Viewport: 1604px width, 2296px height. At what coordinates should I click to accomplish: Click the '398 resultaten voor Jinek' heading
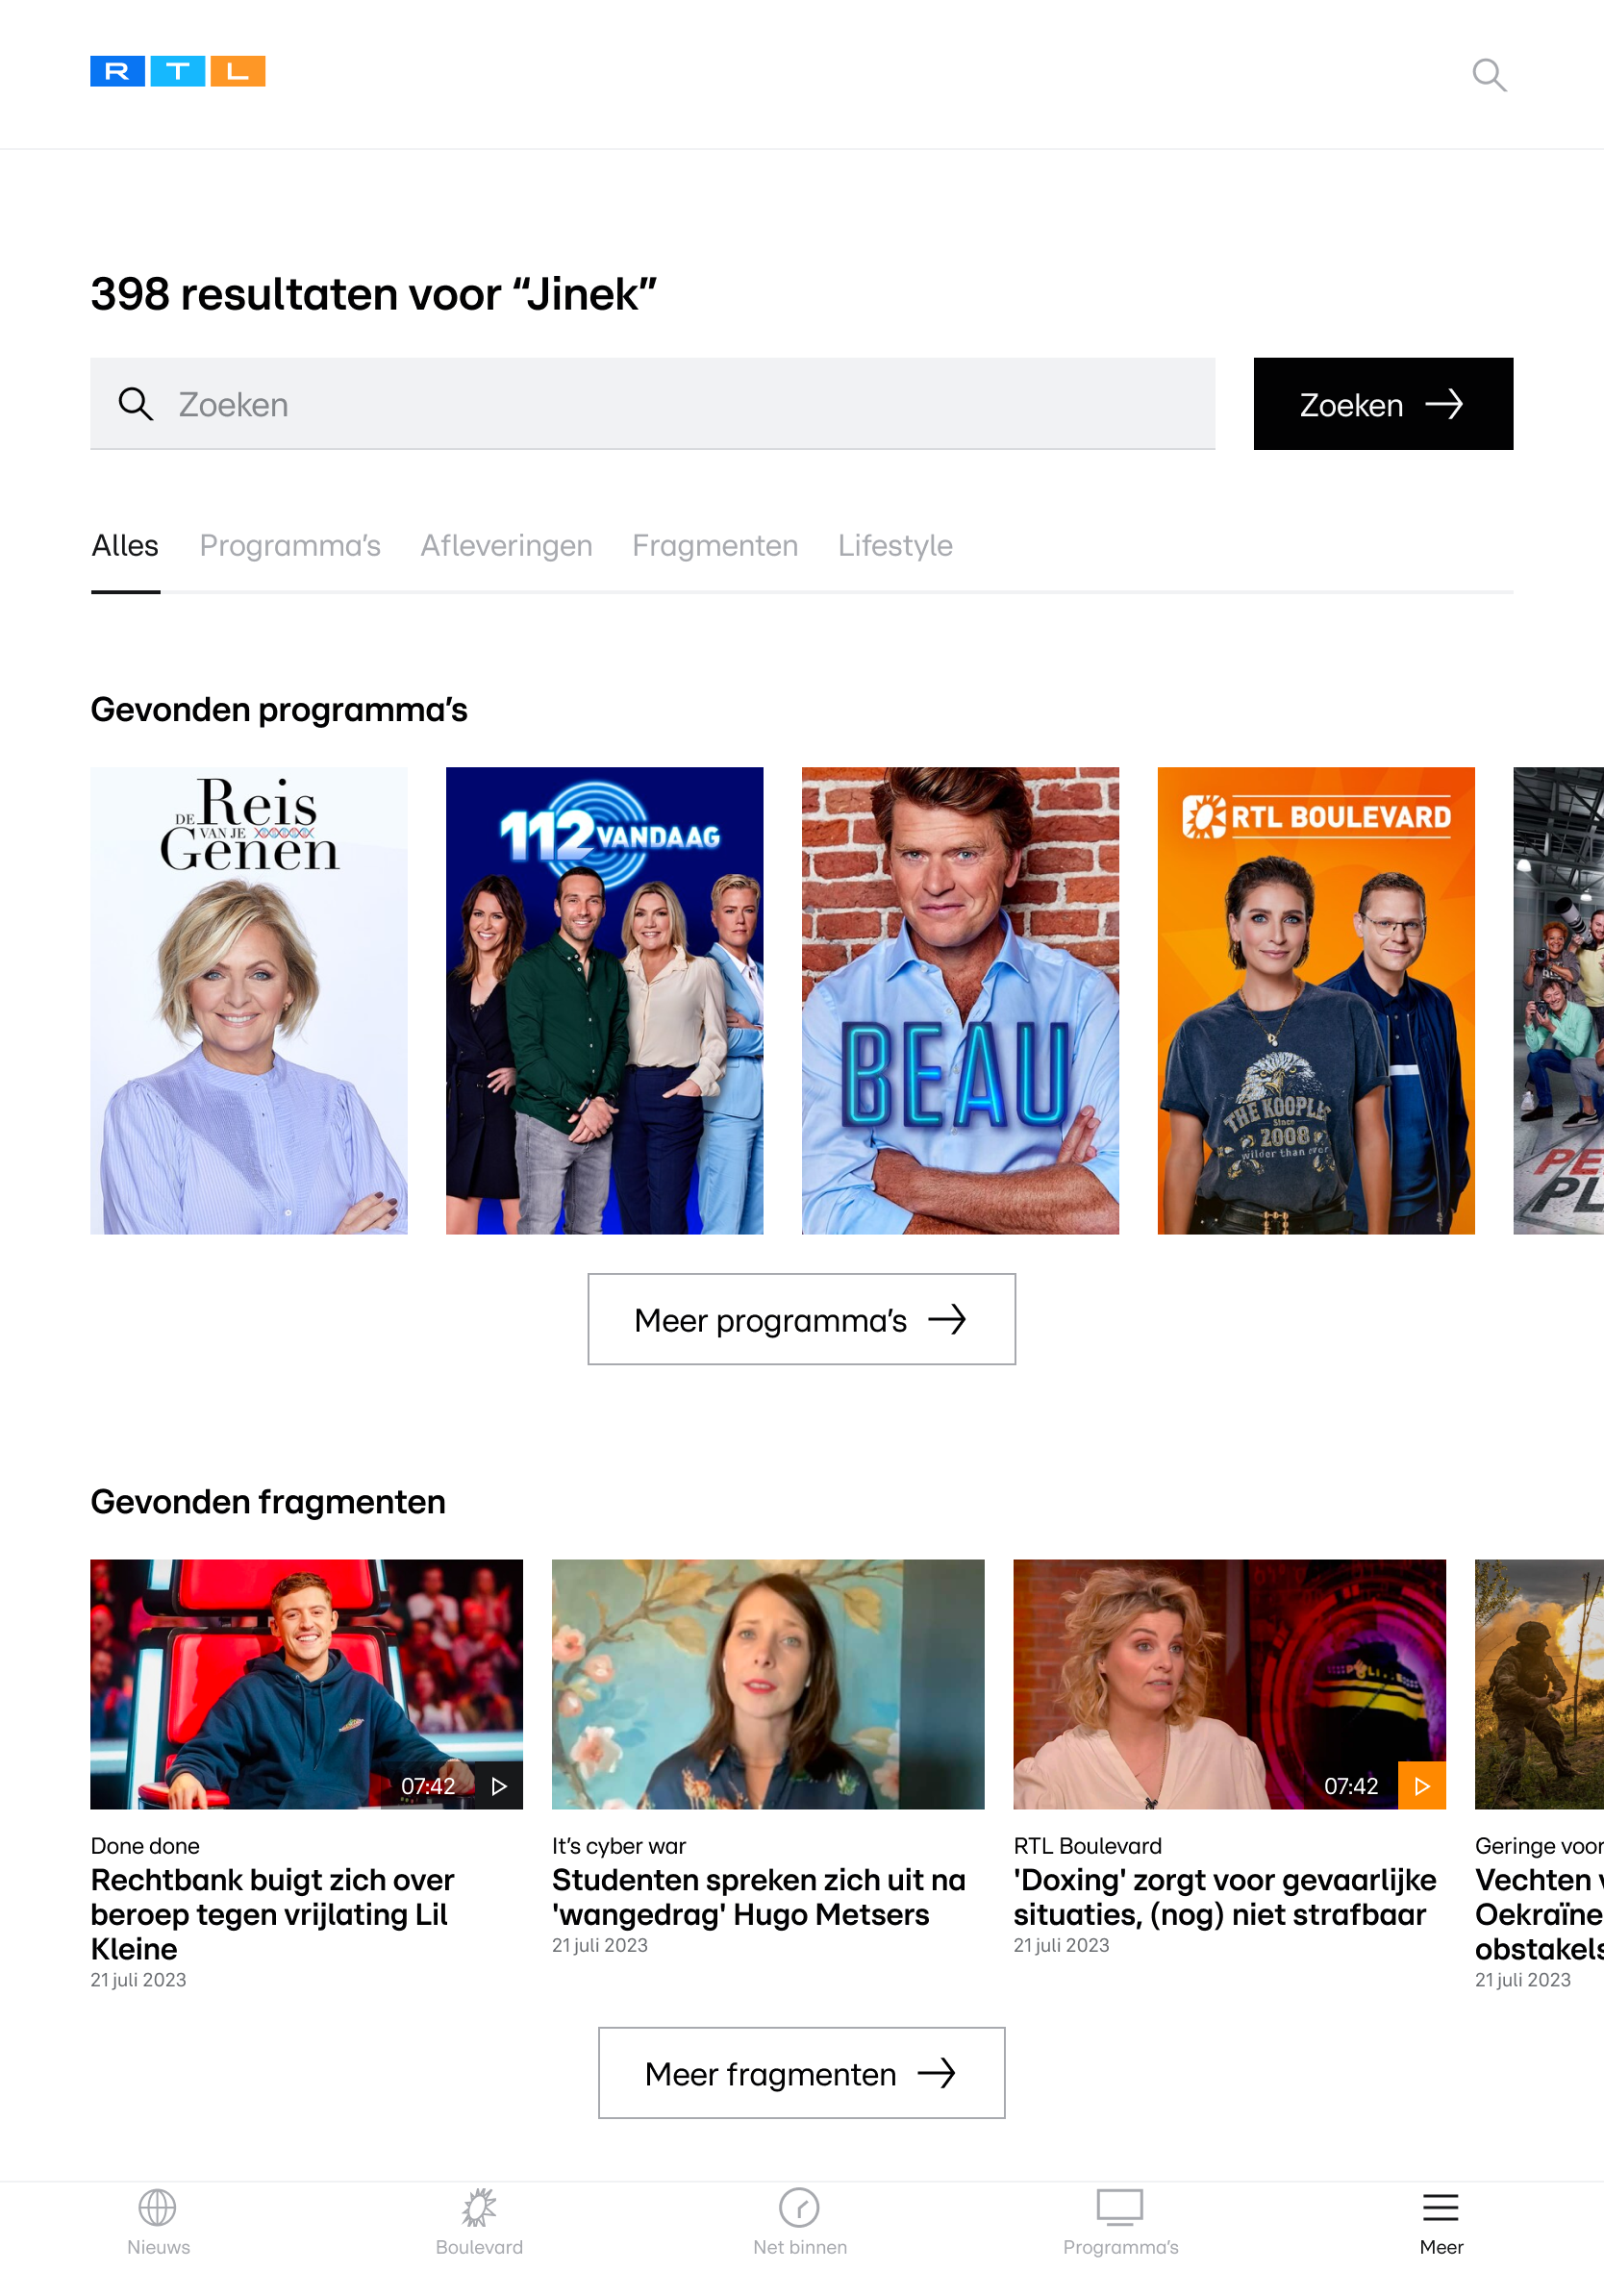click(x=374, y=294)
